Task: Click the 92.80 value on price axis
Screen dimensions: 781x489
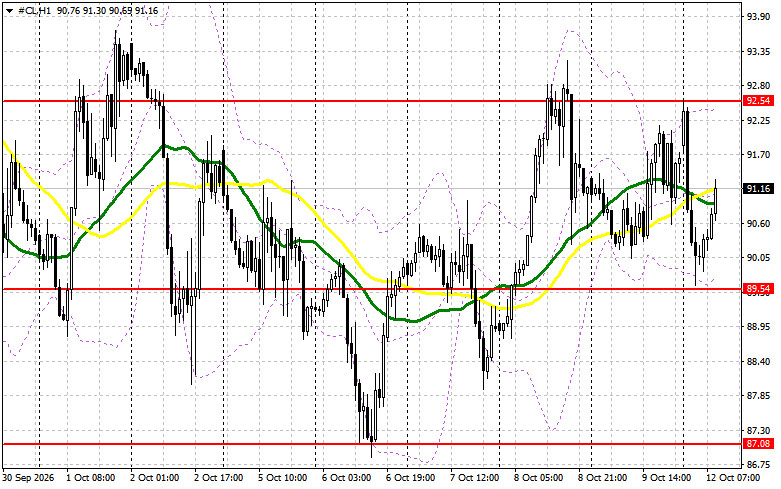Action: tap(759, 86)
